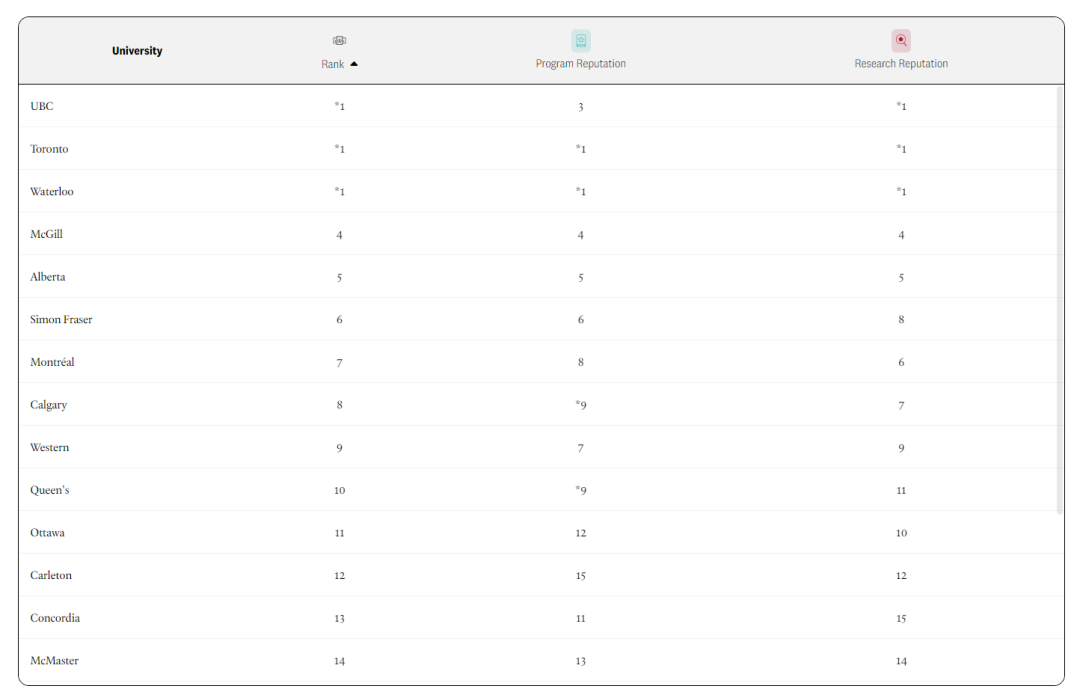The image size is (1080, 692).
Task: Click Queen's Rank value 10
Action: tap(340, 490)
